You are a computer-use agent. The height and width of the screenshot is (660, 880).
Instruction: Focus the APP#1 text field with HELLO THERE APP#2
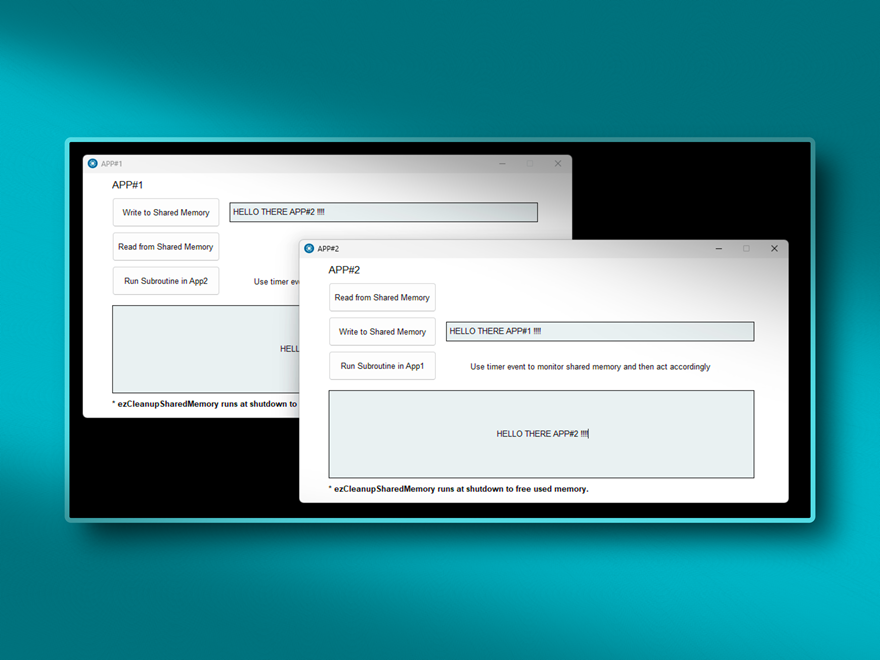coord(383,212)
